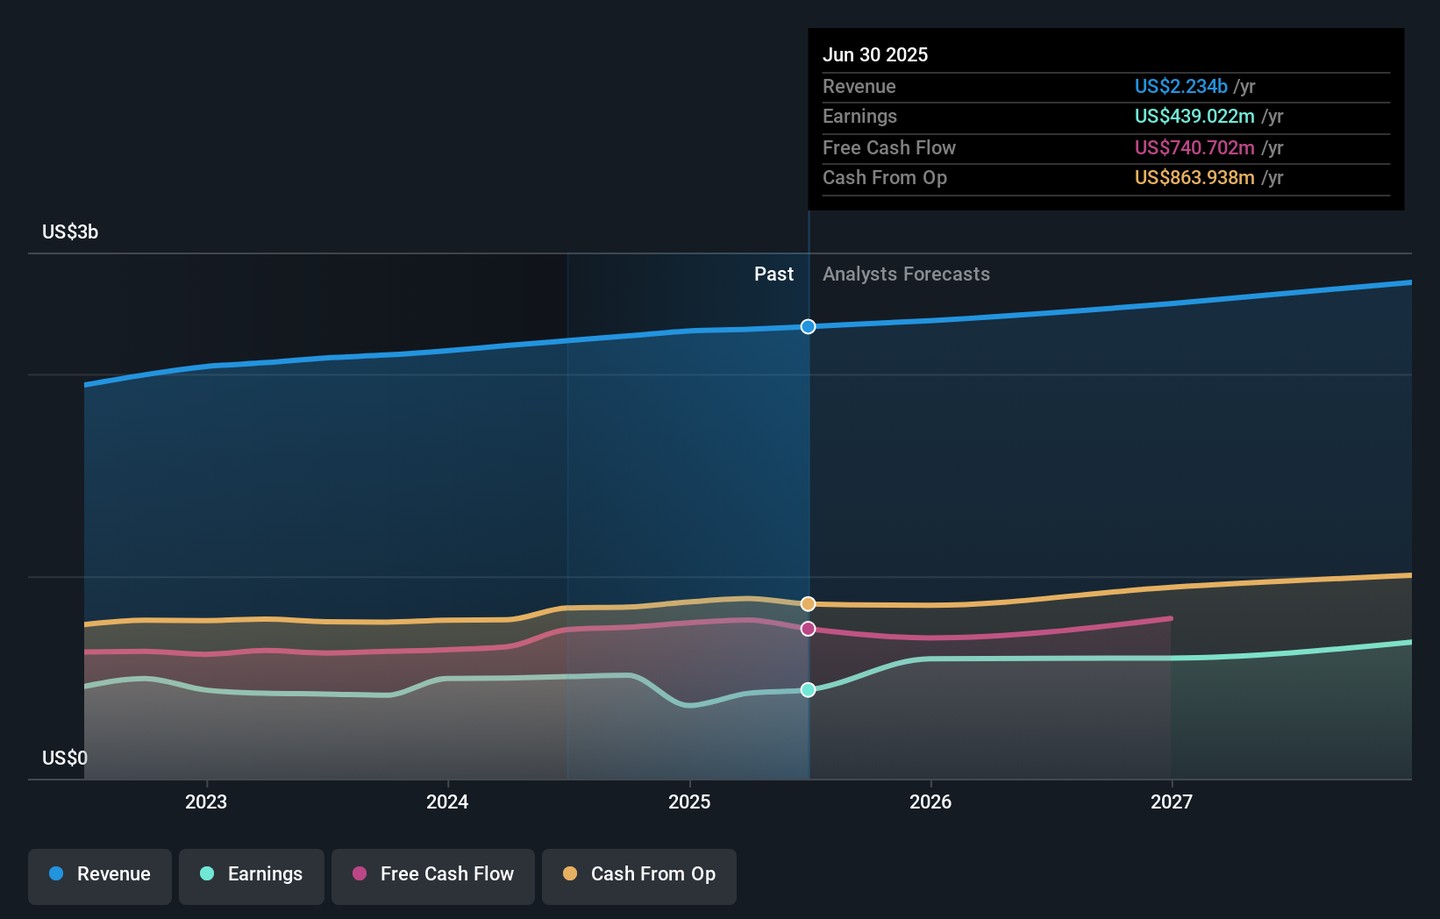Click the US$439.022m earnings value

click(x=1194, y=117)
